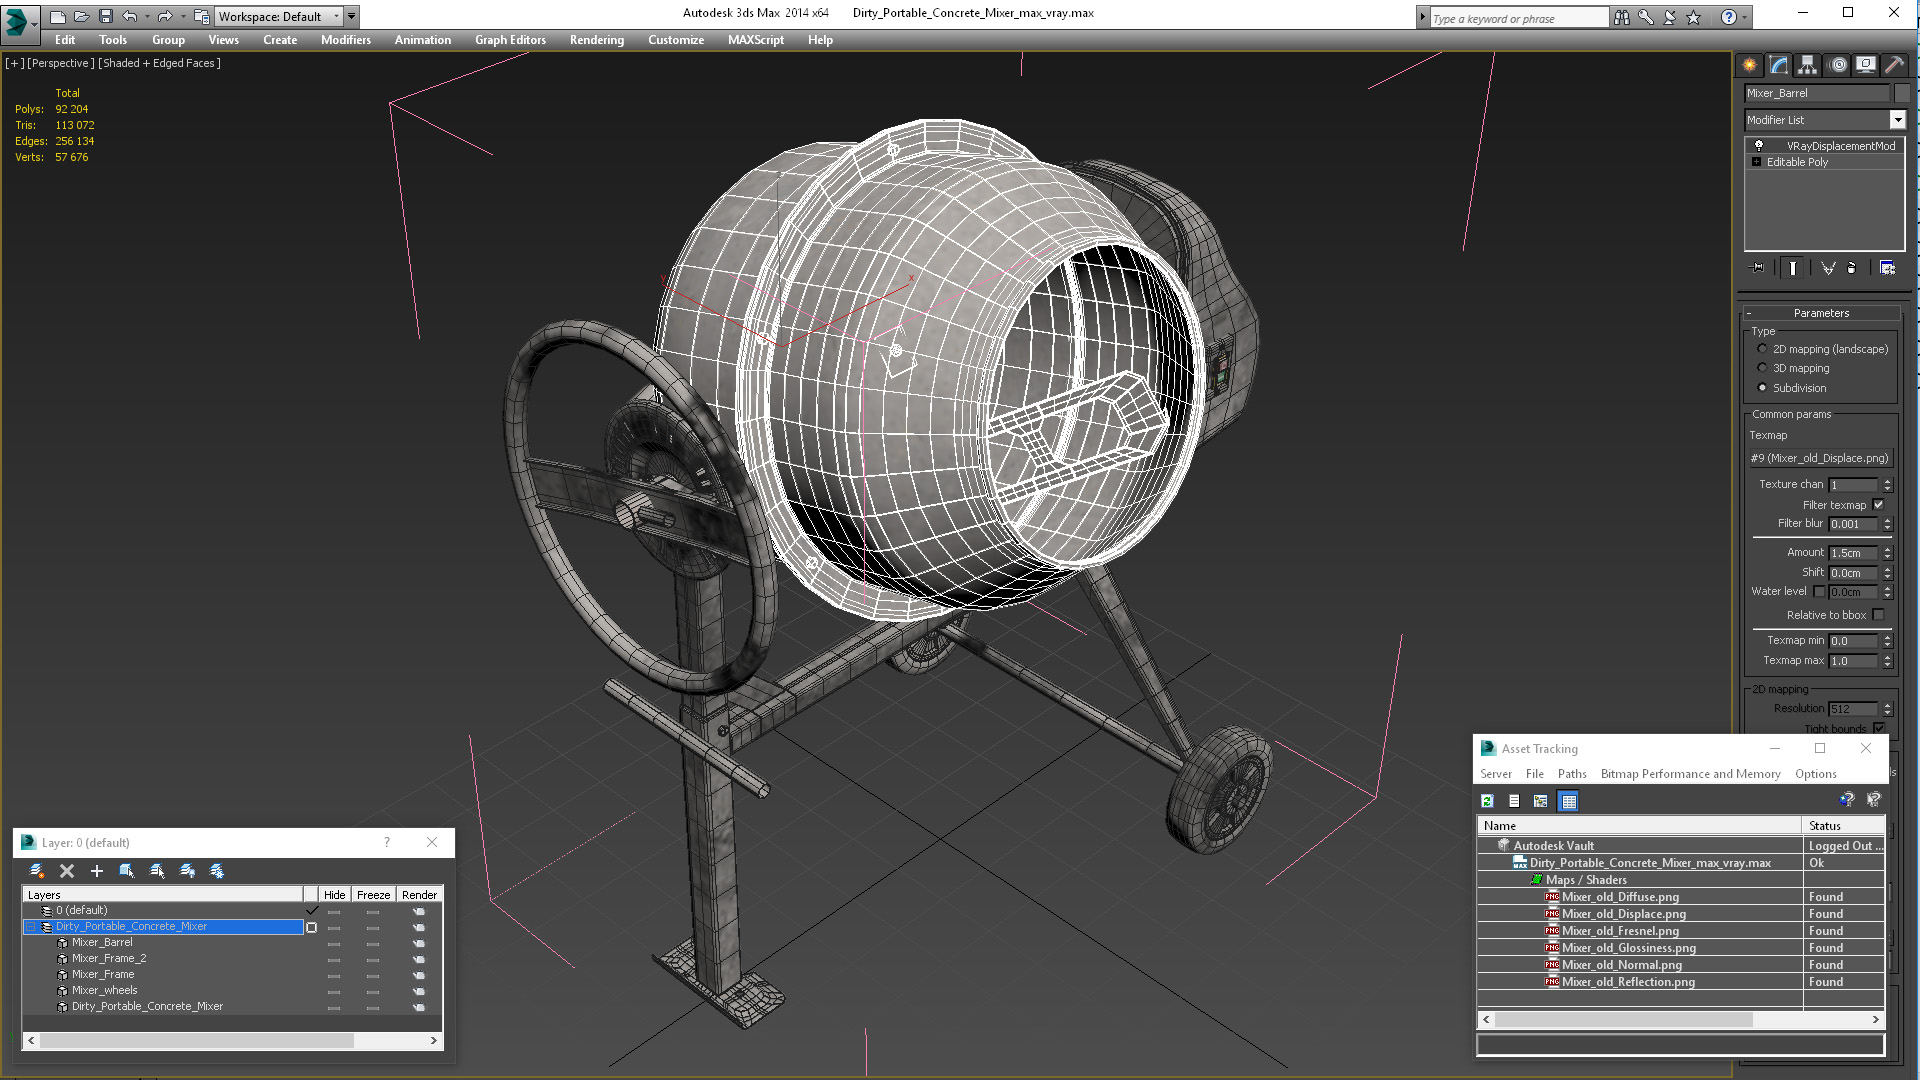Click Delete layer X icon
Image resolution: width=1920 pixels, height=1080 pixels.
(x=67, y=871)
